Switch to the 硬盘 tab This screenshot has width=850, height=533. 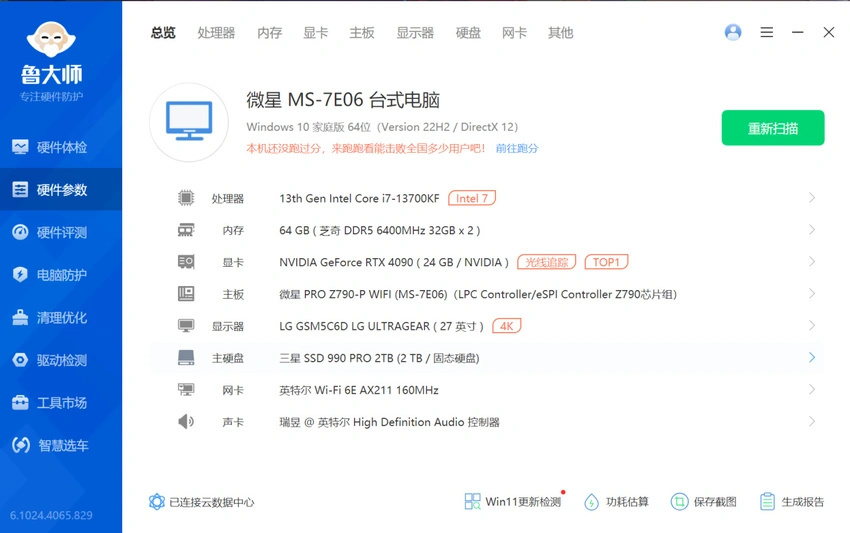[x=468, y=33]
